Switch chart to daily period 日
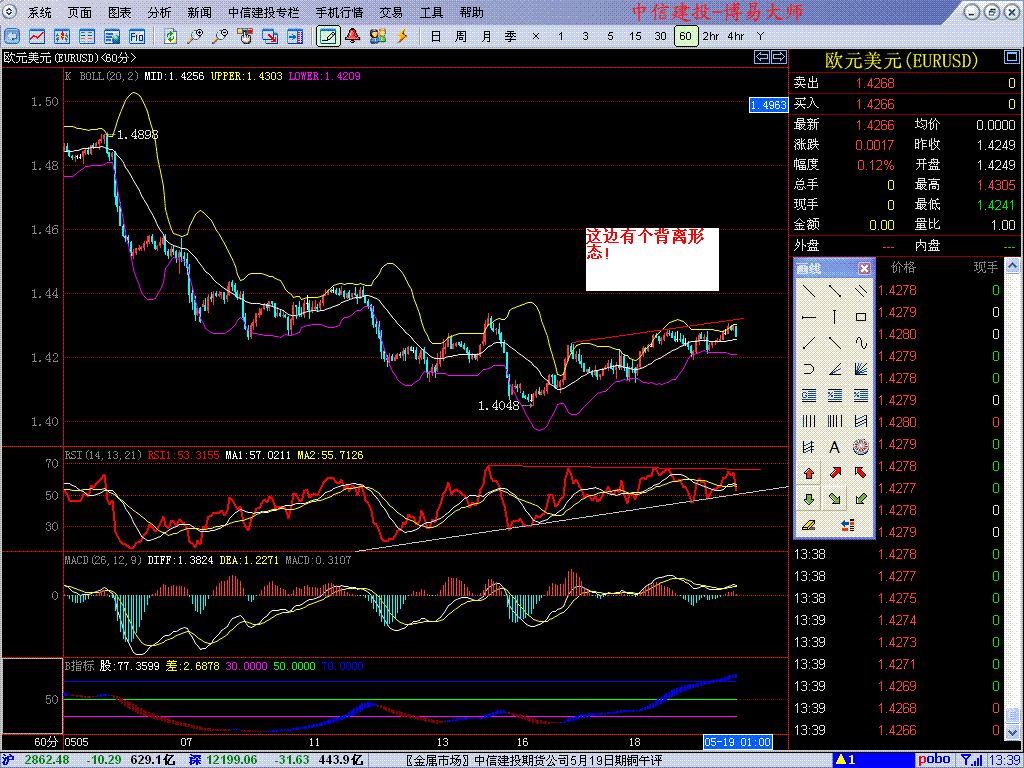Image resolution: width=1024 pixels, height=768 pixels. pyautogui.click(x=436, y=36)
